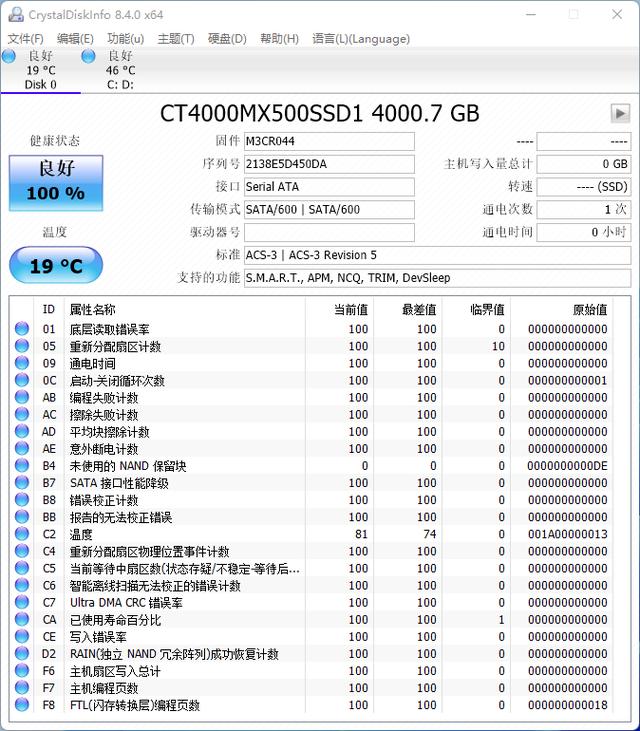This screenshot has height=731, width=640.
Task: Click the status orb for attribute 01
Action: tap(21, 329)
